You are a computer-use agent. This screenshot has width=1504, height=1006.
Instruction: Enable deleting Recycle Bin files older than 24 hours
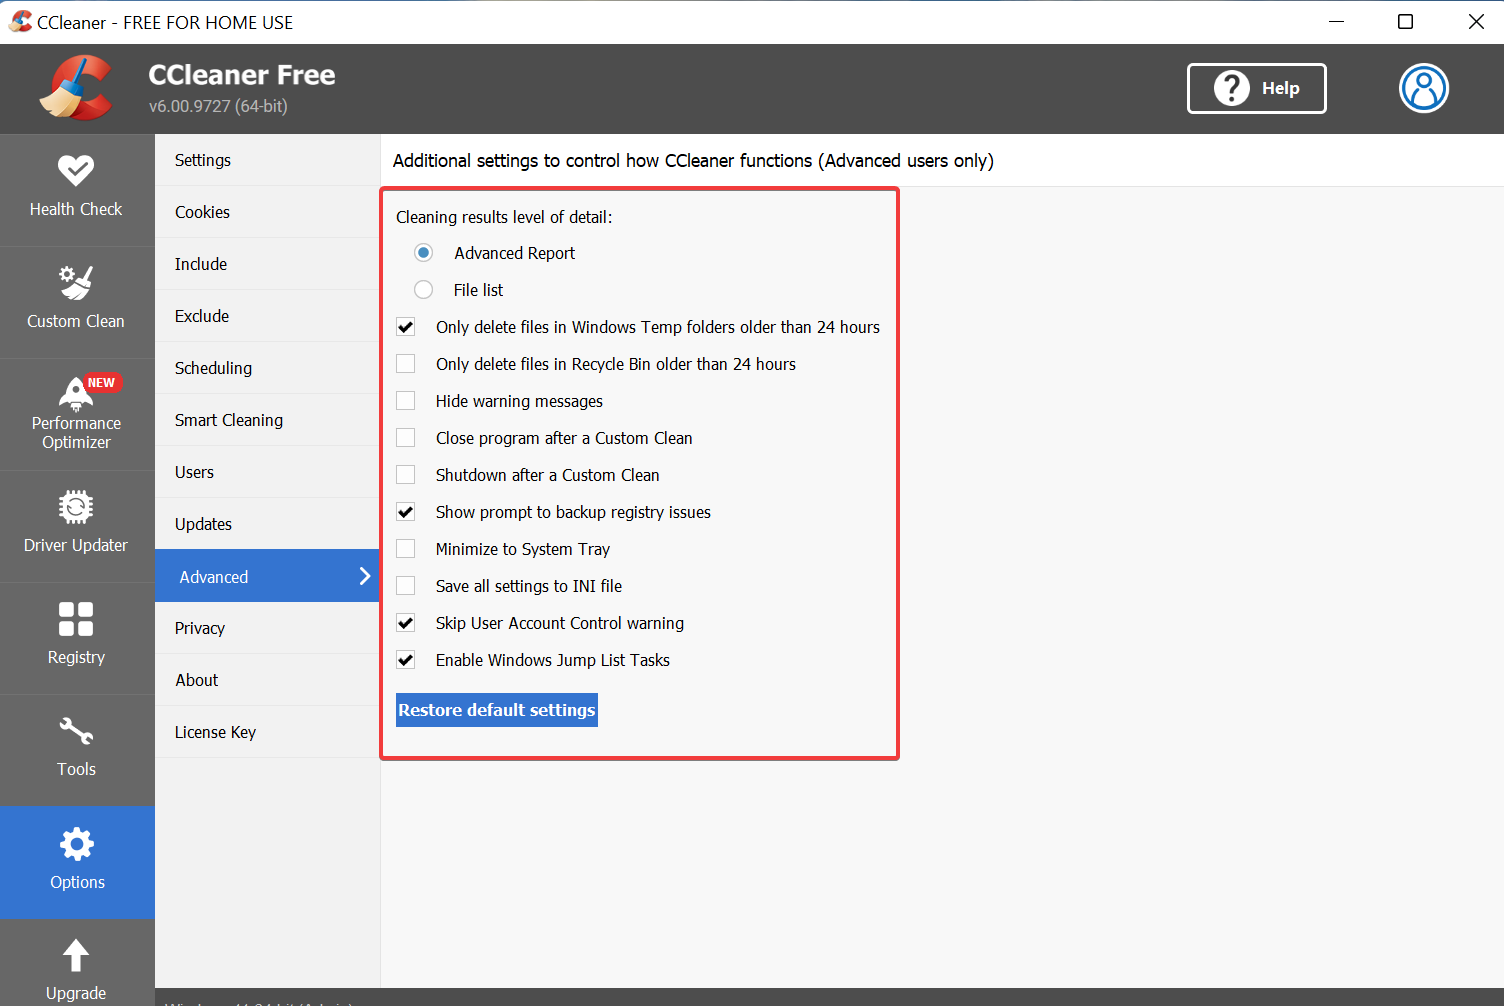(405, 363)
